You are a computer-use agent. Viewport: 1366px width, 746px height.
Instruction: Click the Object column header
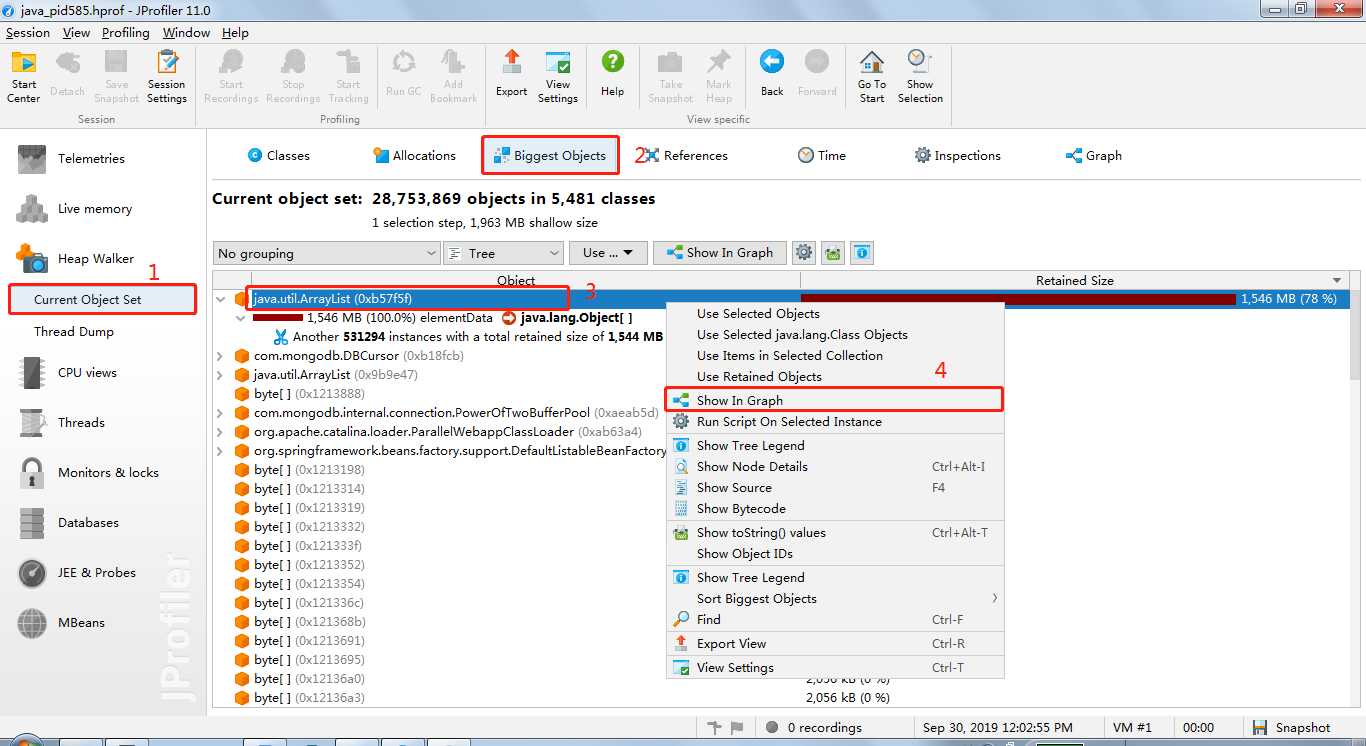tap(516, 280)
